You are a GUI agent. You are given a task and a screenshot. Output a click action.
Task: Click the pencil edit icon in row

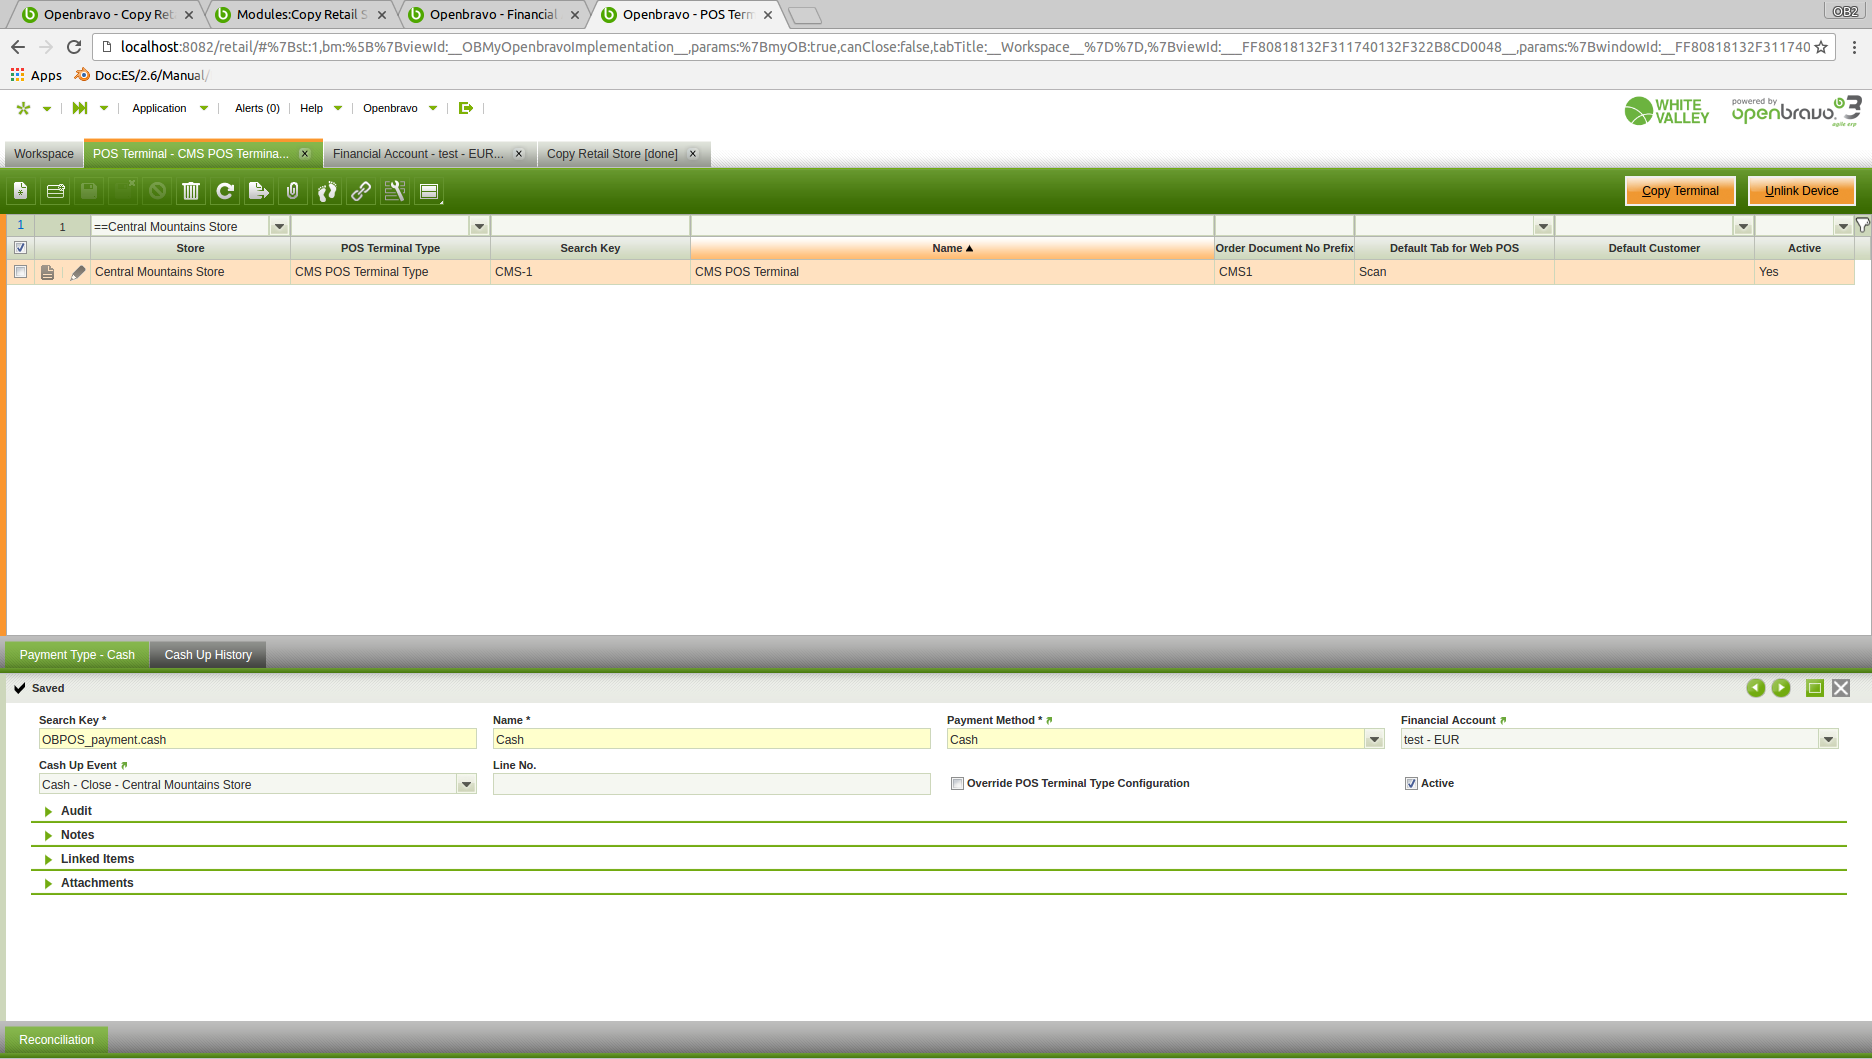(x=77, y=272)
